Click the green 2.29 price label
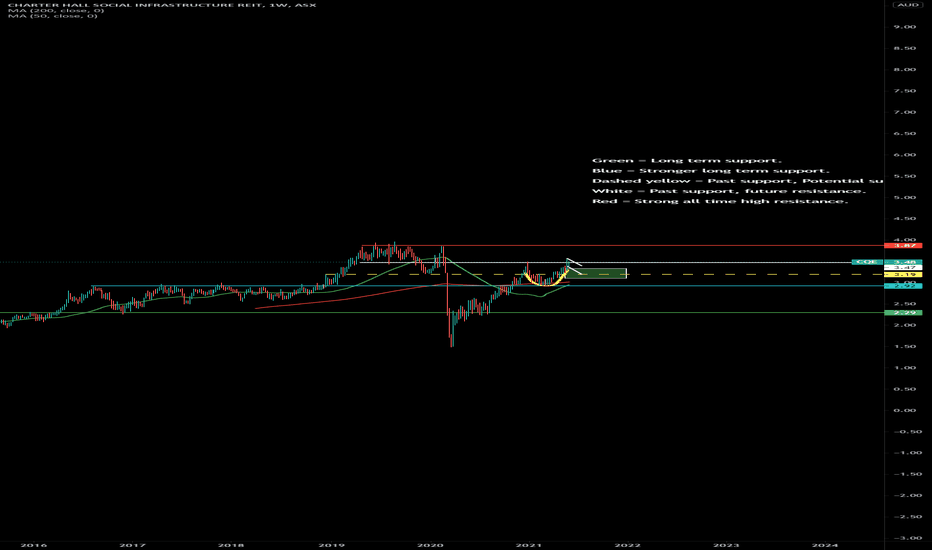Screen dimensions: 932x550 coord(903,313)
